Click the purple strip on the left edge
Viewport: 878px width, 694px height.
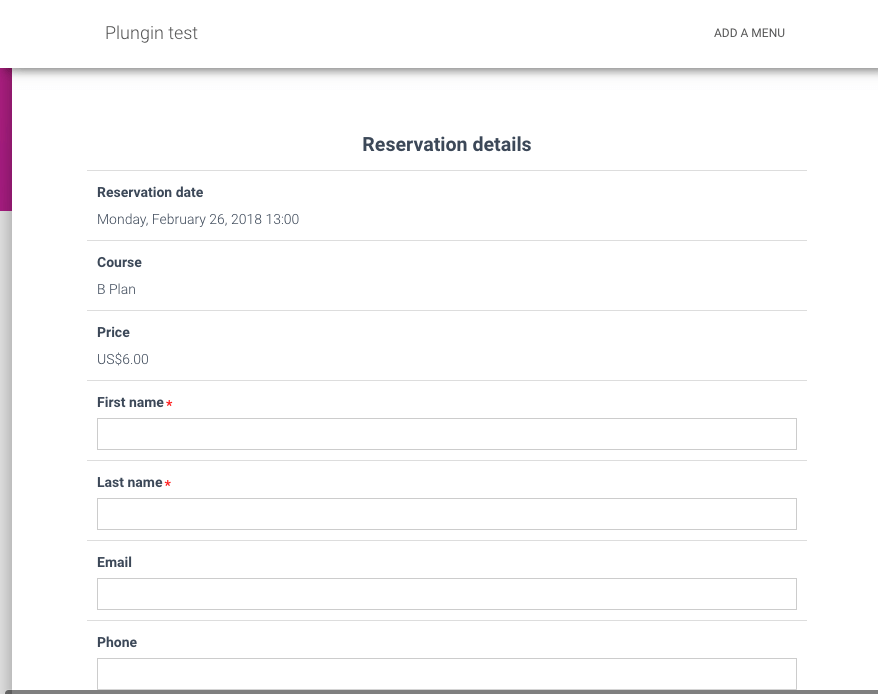pos(5,140)
